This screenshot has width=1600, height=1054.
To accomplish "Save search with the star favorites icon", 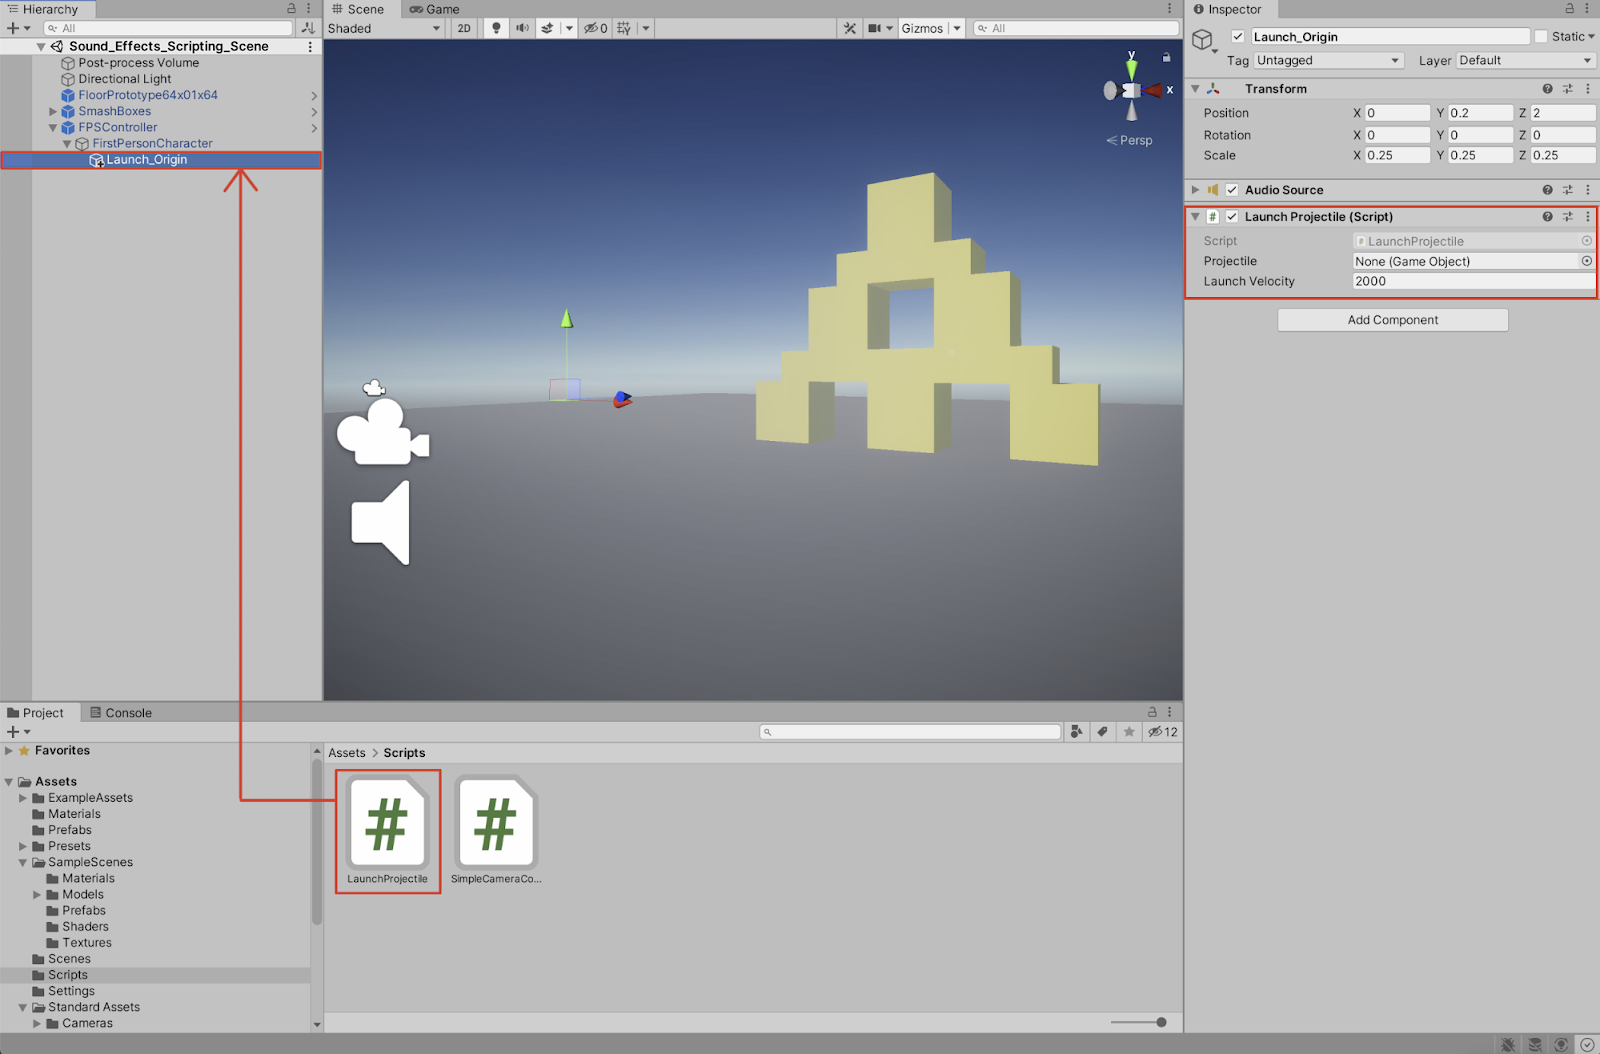I will point(1129,732).
